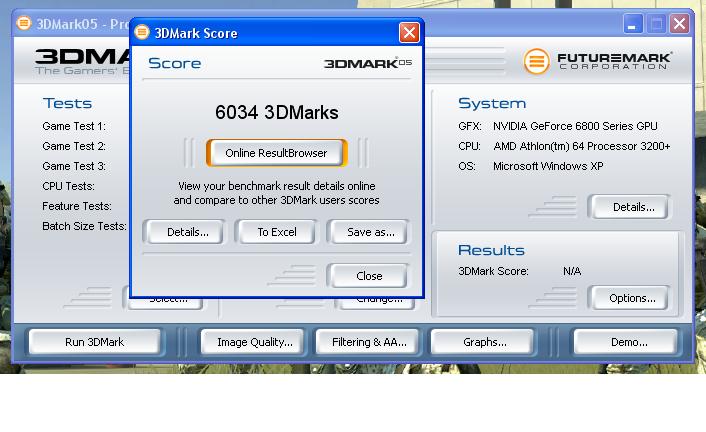Open the Image Quality... tool

coord(254,342)
